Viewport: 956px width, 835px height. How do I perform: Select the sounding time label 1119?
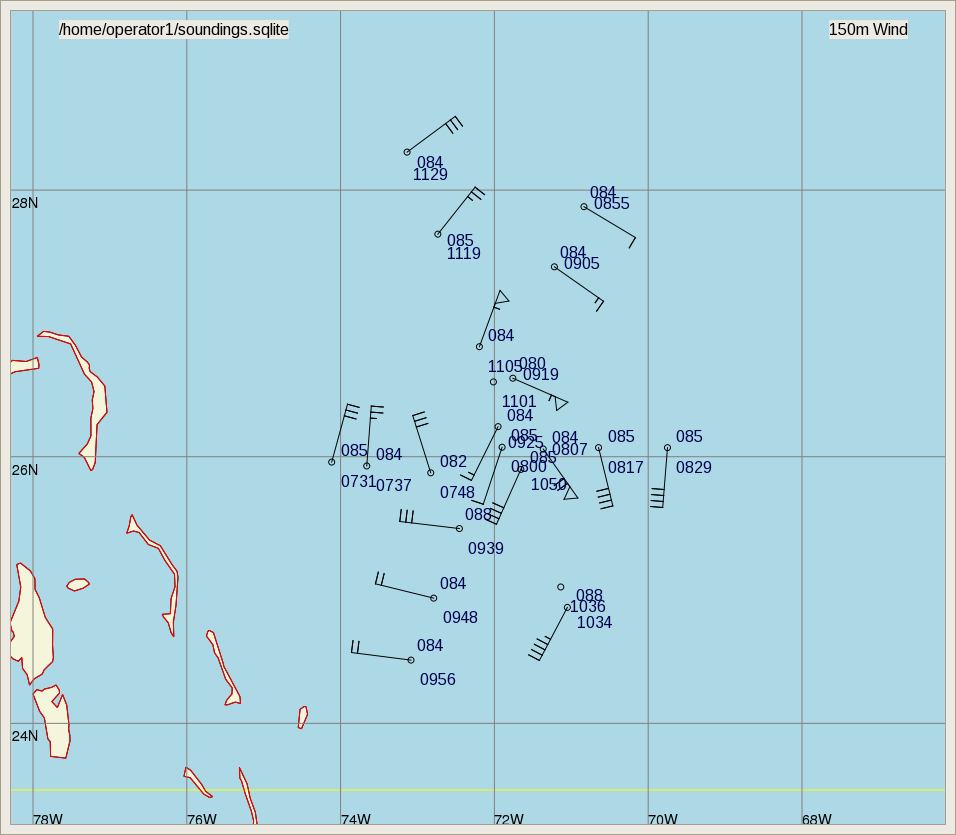[x=463, y=254]
